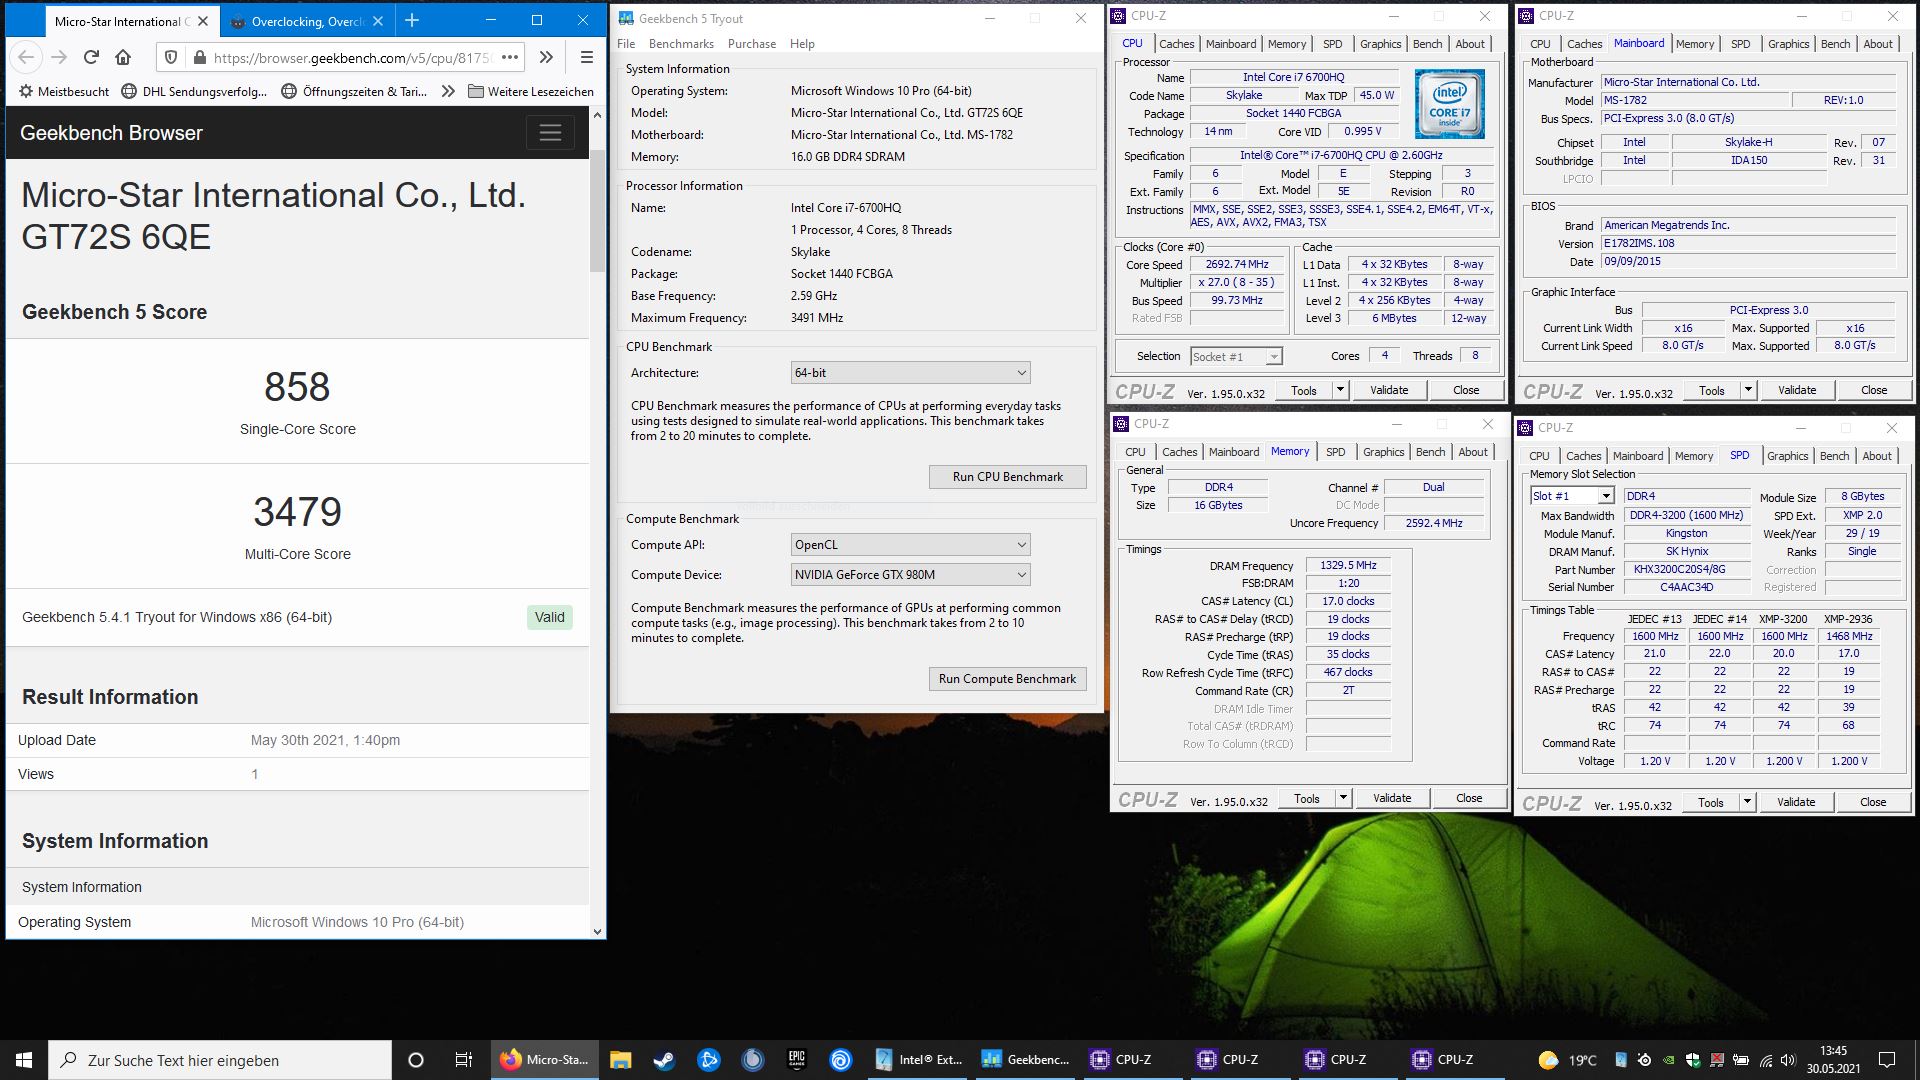Launch Epic Games from taskbar

[x=797, y=1060]
